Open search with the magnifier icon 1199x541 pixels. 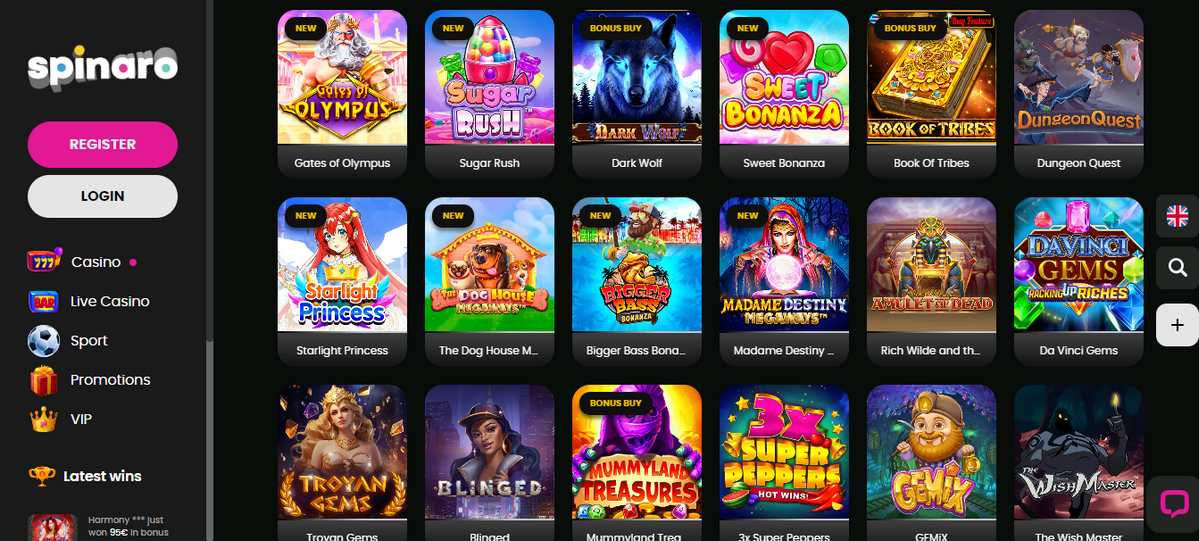click(1177, 268)
